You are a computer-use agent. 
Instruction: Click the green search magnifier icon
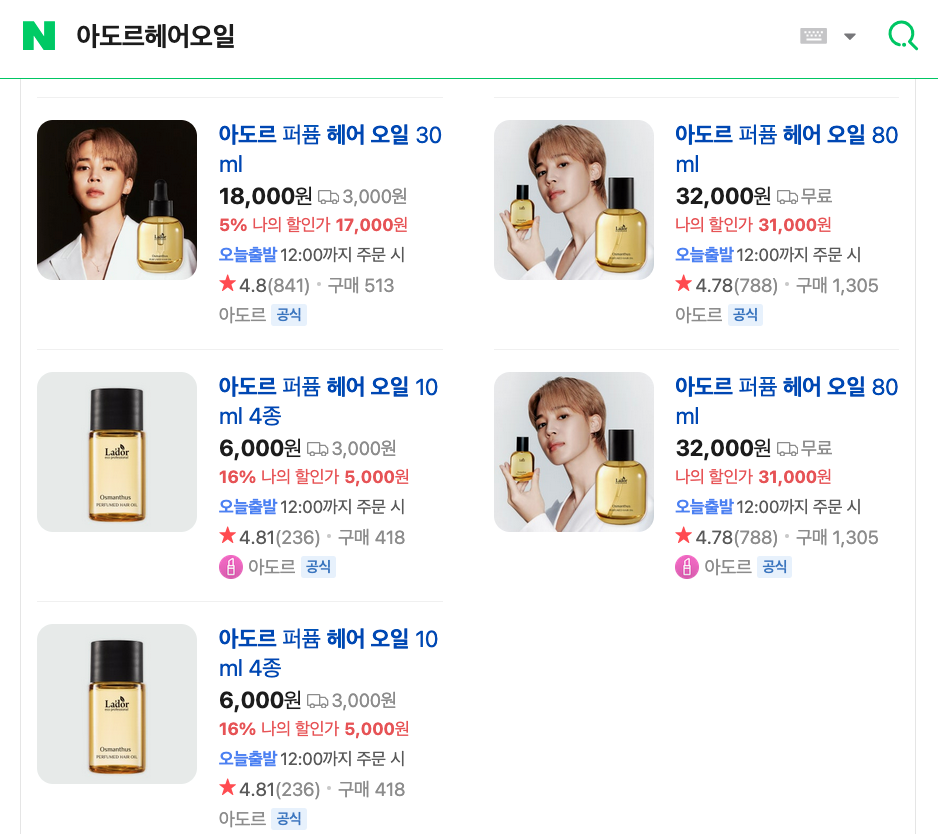[x=903, y=35]
